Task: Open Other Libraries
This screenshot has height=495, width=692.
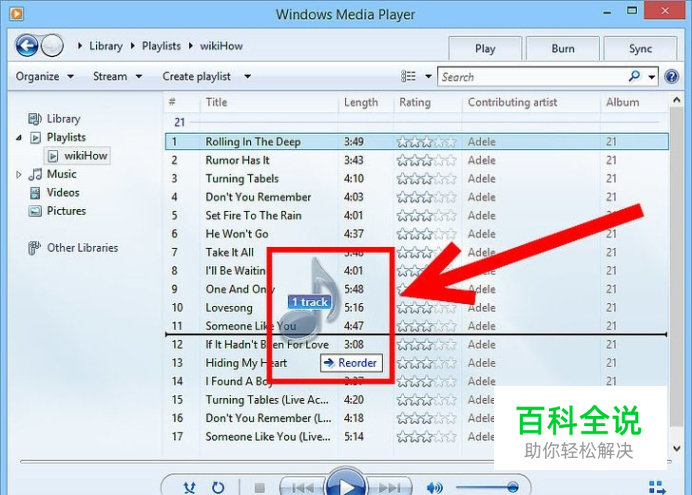Action: [83, 248]
